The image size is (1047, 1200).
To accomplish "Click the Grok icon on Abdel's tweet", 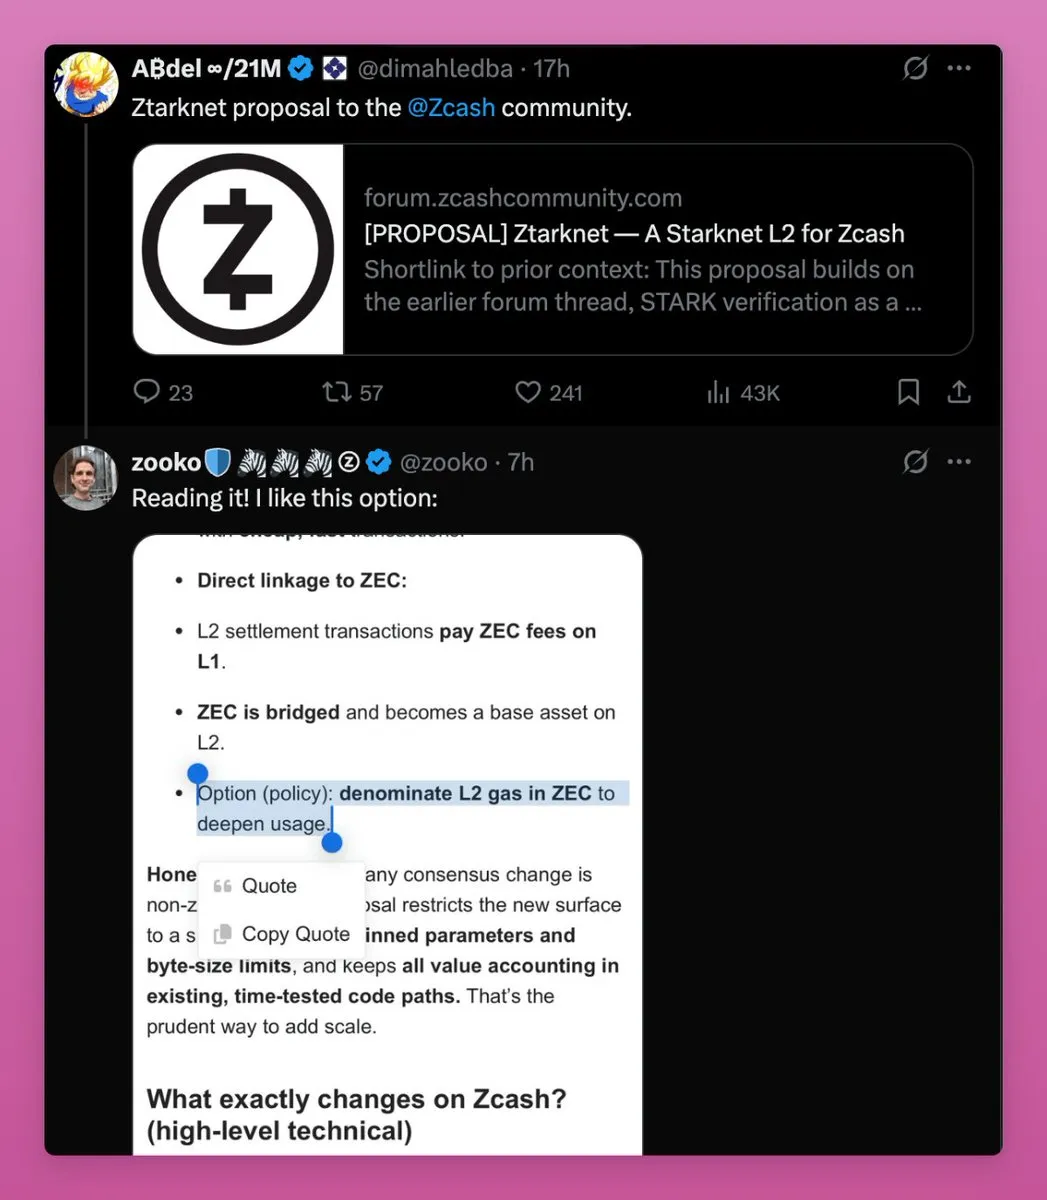I will 915,68.
